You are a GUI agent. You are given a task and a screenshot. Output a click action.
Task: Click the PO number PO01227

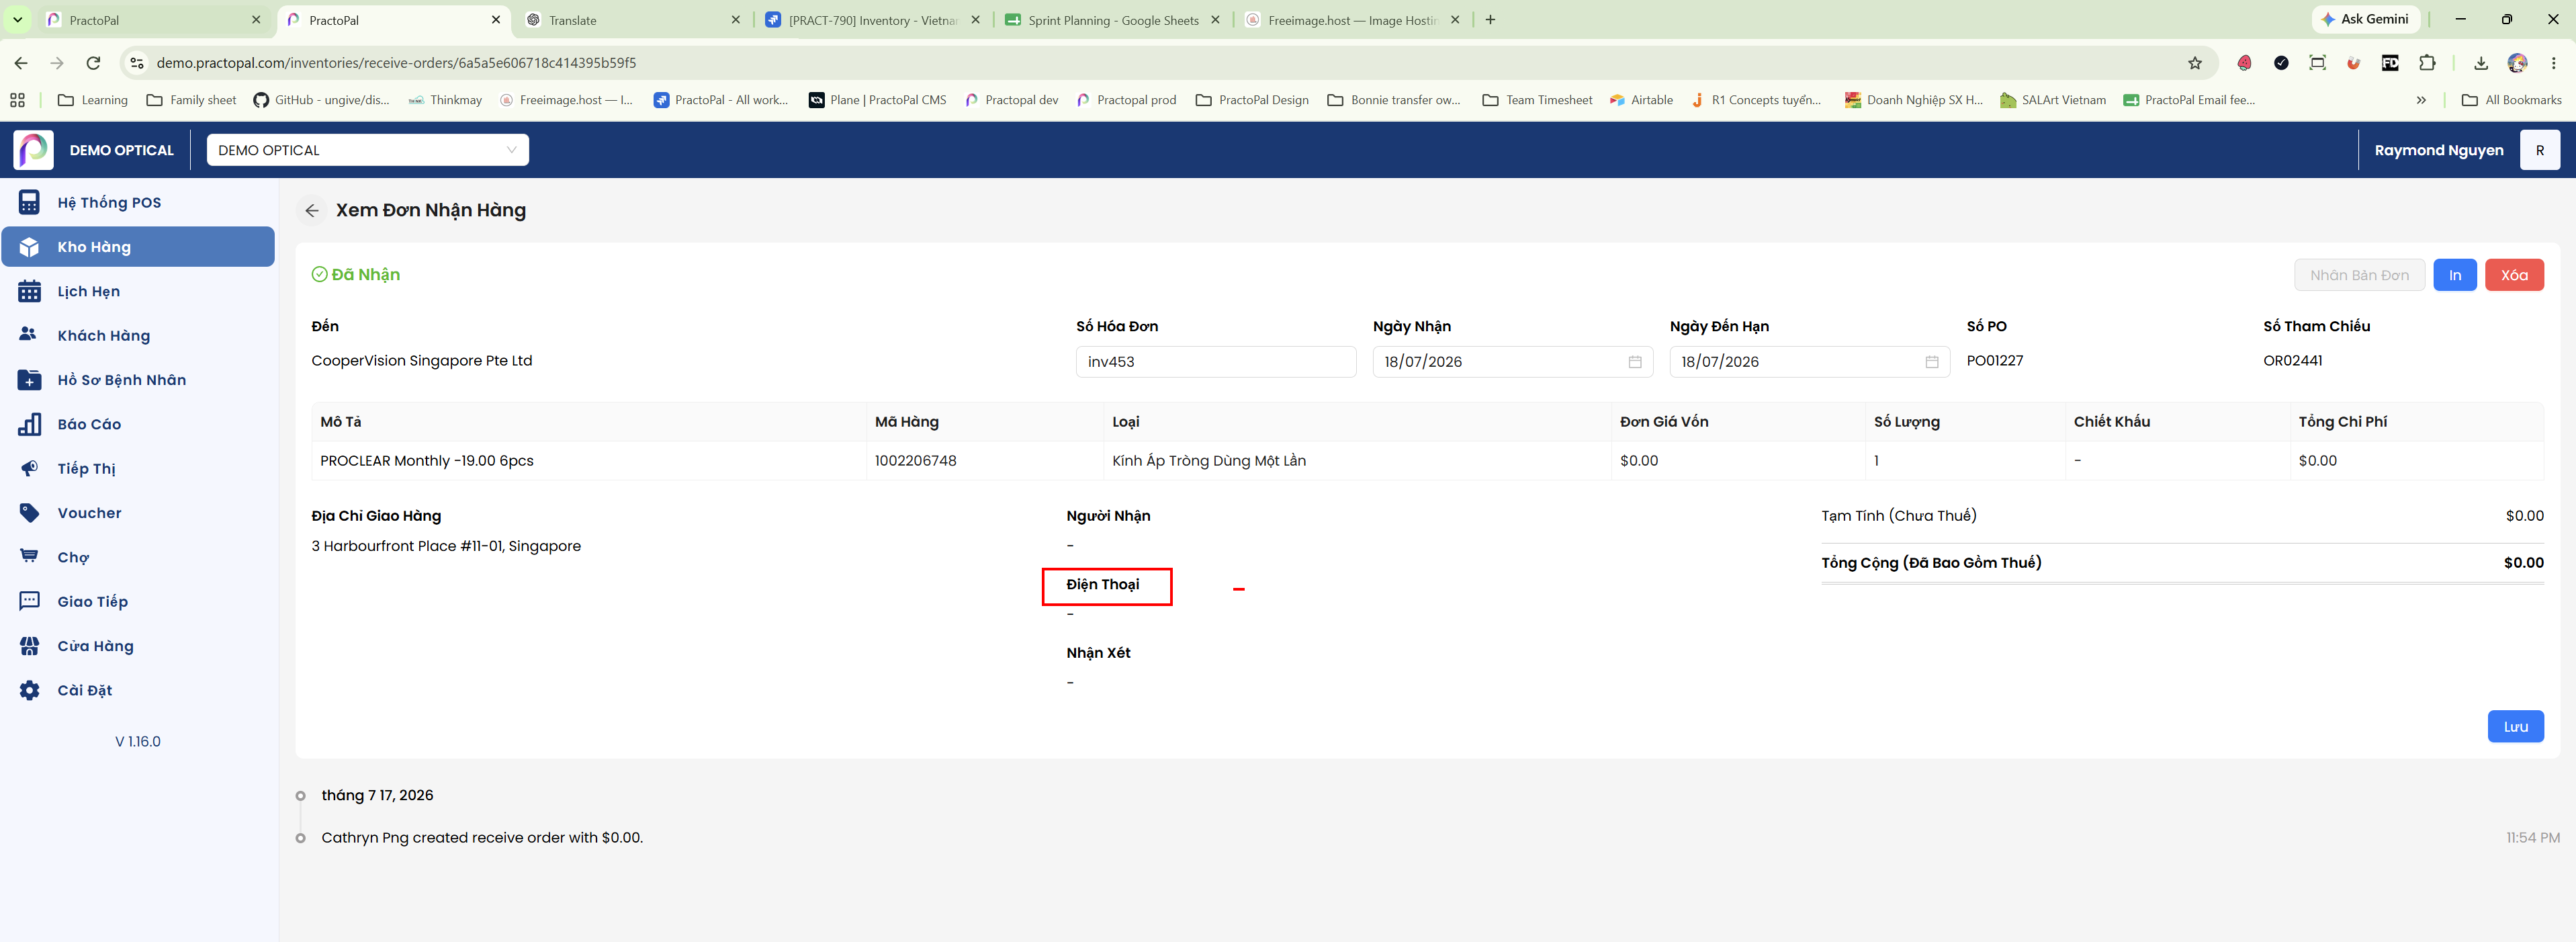1994,361
